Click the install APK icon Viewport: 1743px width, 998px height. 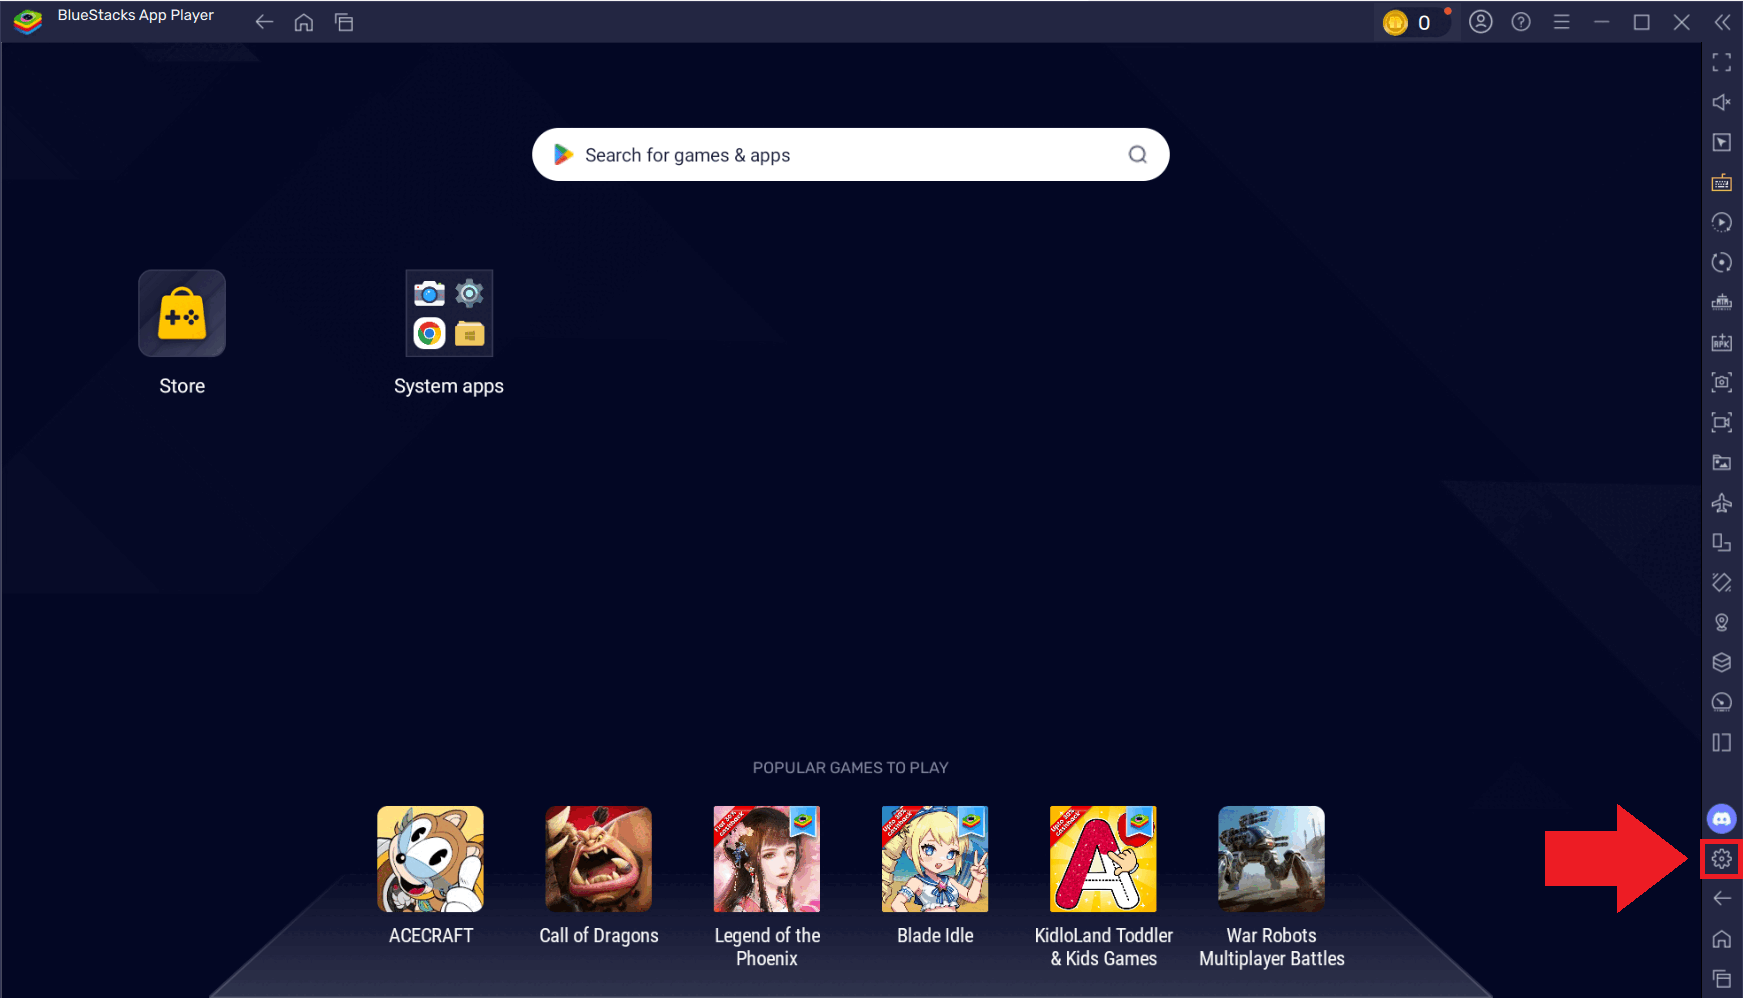coord(1721,343)
